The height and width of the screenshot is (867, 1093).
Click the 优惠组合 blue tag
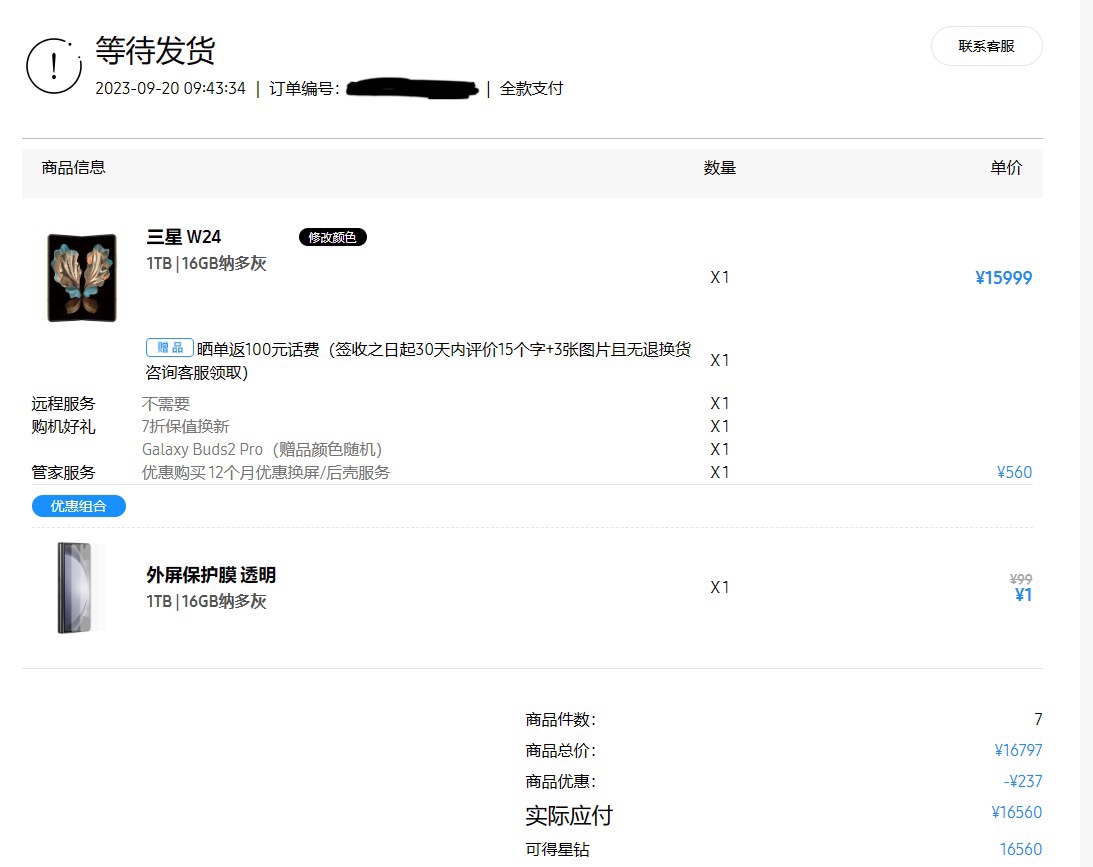[x=79, y=506]
